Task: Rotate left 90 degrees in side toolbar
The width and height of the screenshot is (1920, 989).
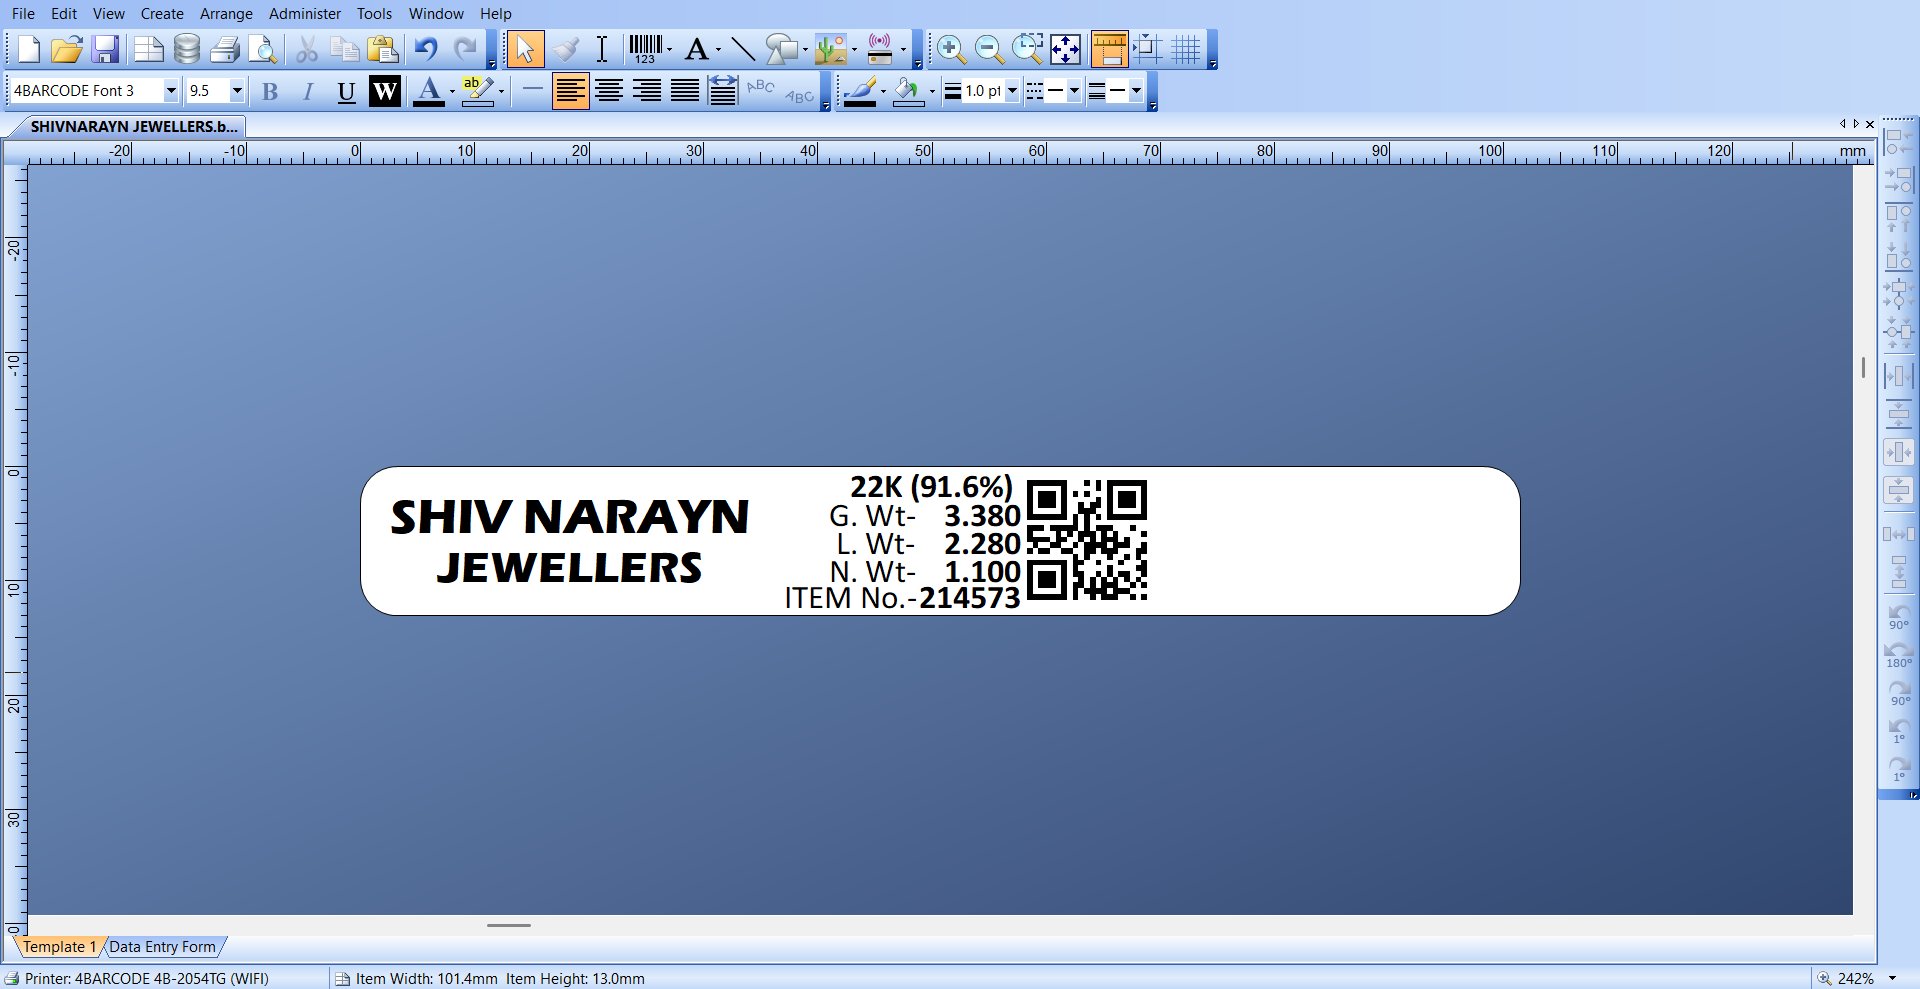Action: 1898,616
